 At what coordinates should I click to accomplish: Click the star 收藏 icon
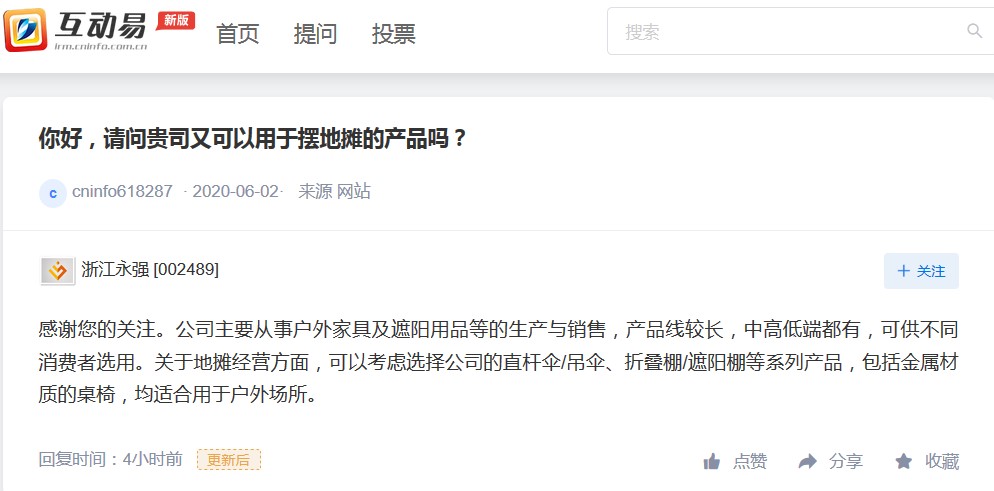click(903, 461)
